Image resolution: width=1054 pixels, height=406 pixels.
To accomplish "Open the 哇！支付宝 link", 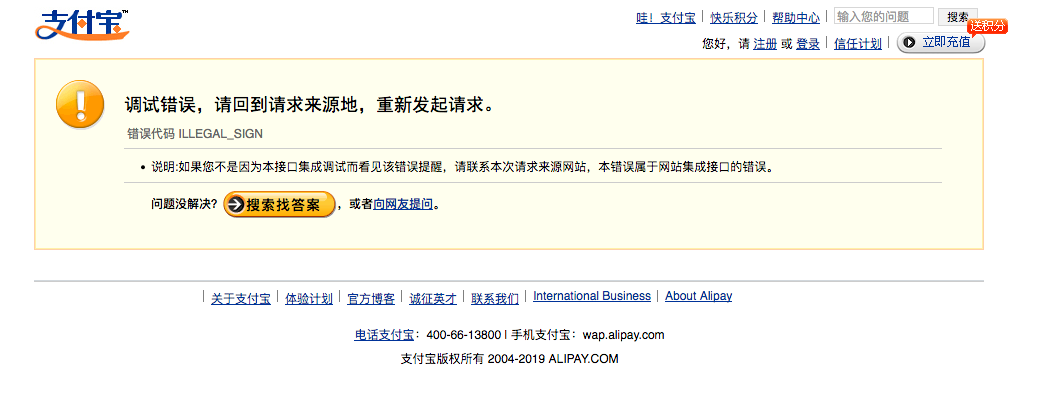I will 666,18.
